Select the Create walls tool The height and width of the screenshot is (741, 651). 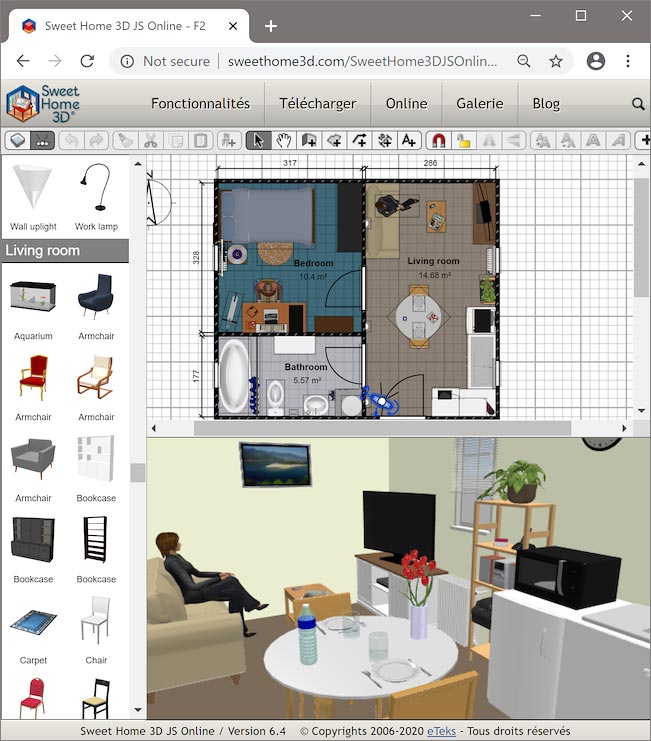309,140
